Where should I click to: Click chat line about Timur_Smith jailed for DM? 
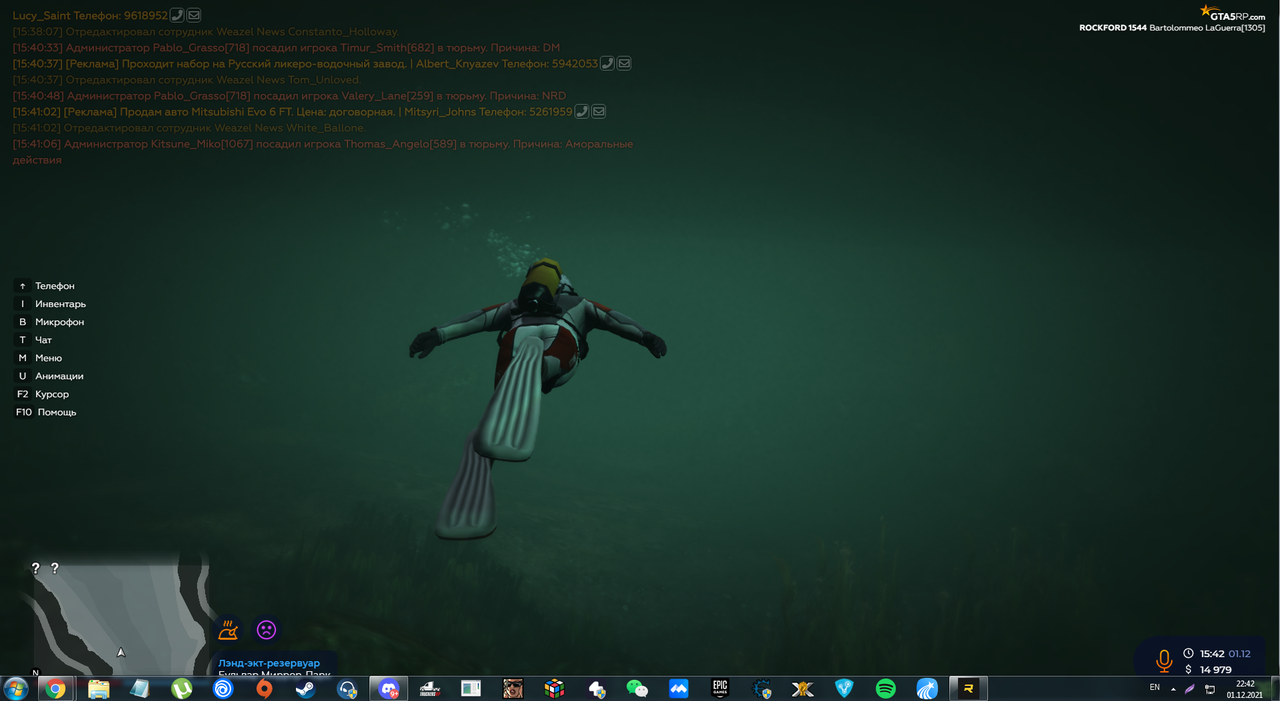pos(286,47)
